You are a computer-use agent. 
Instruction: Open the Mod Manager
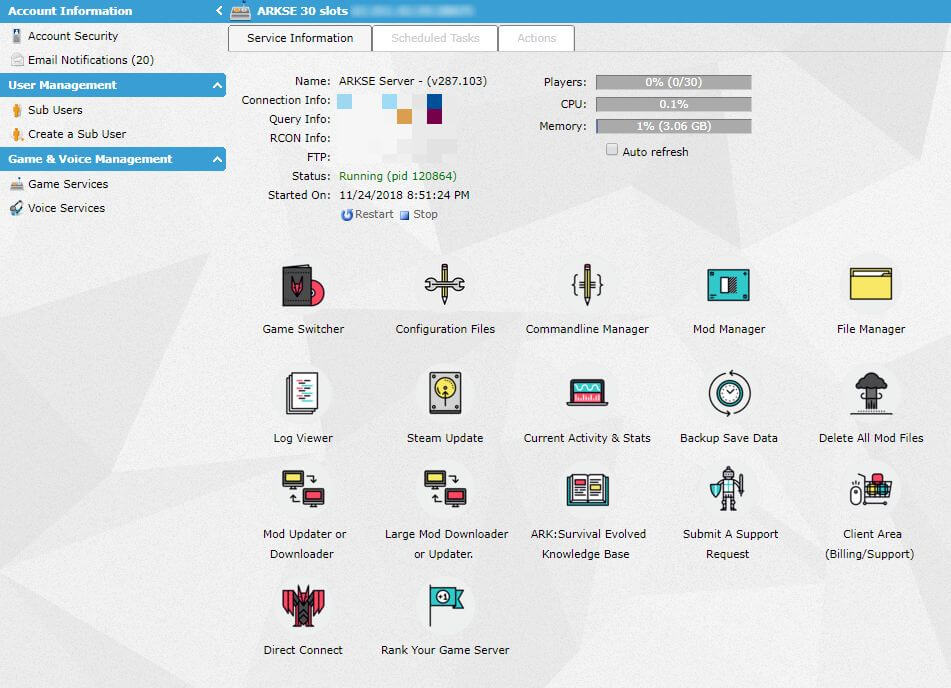click(x=728, y=286)
